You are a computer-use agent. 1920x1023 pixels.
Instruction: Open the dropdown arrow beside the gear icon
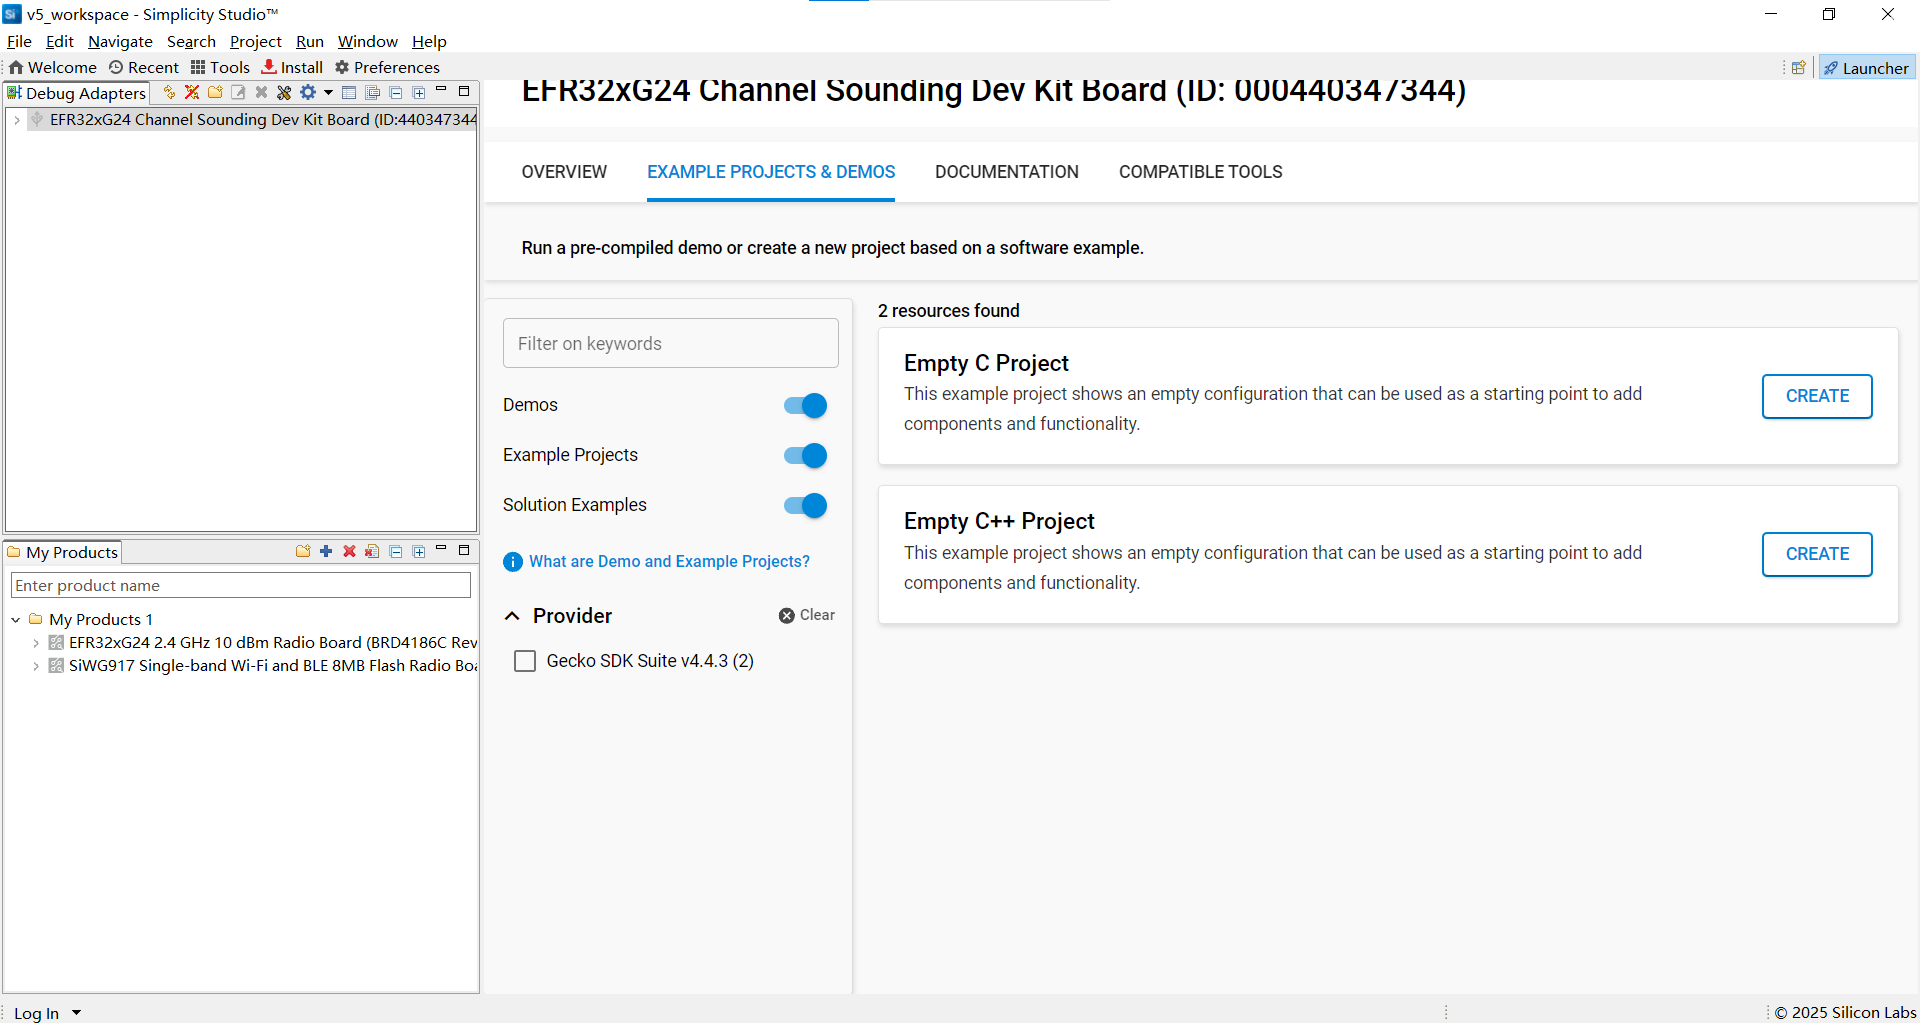pyautogui.click(x=328, y=92)
